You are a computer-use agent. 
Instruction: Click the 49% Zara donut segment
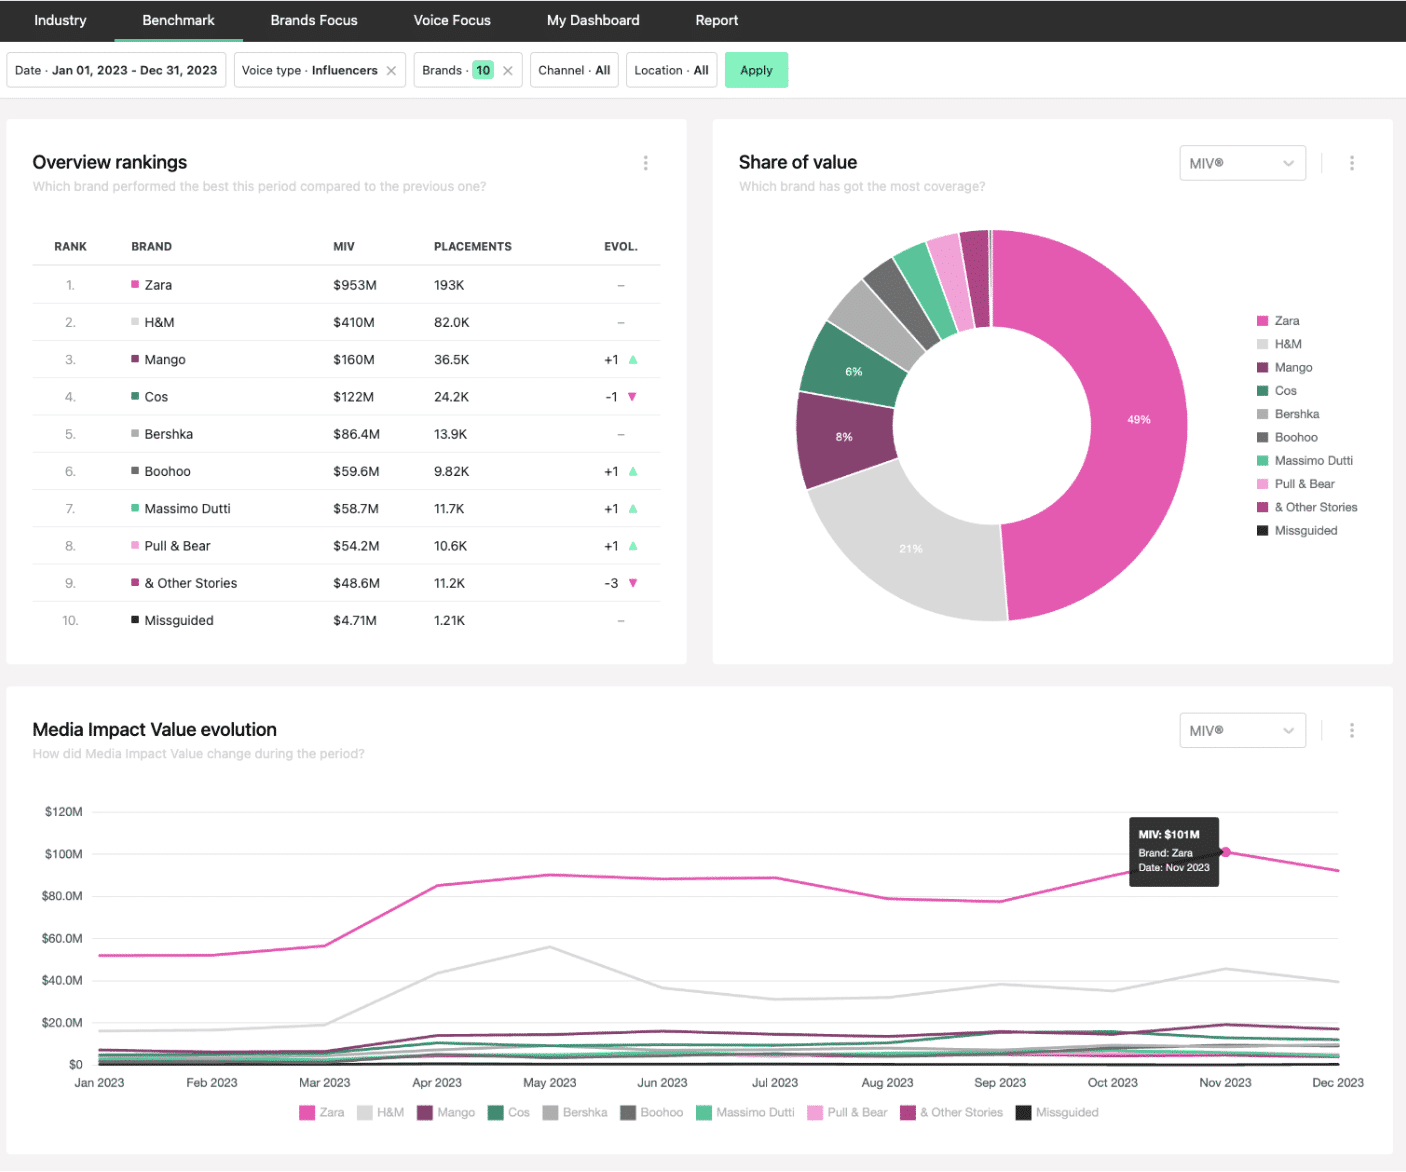point(1139,420)
